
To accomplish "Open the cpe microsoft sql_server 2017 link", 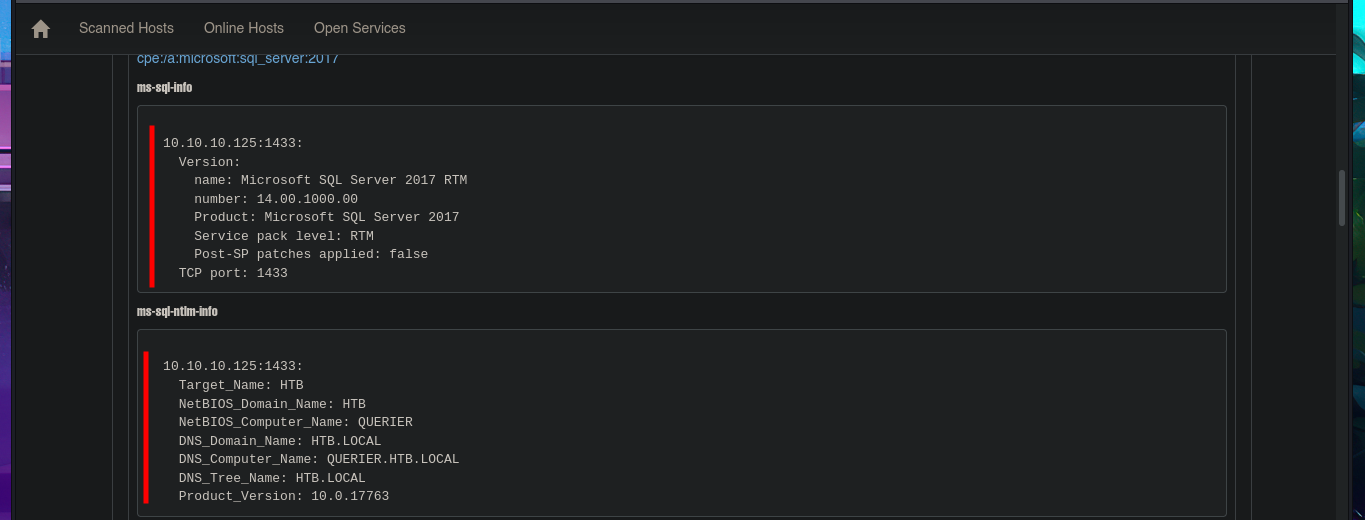I will [238, 59].
